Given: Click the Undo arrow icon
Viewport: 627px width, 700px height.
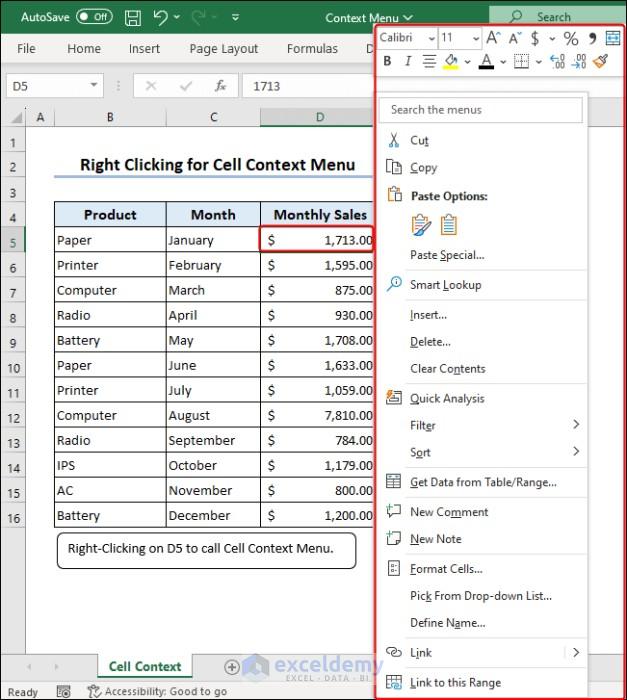Looking at the screenshot, I should click(x=160, y=17).
